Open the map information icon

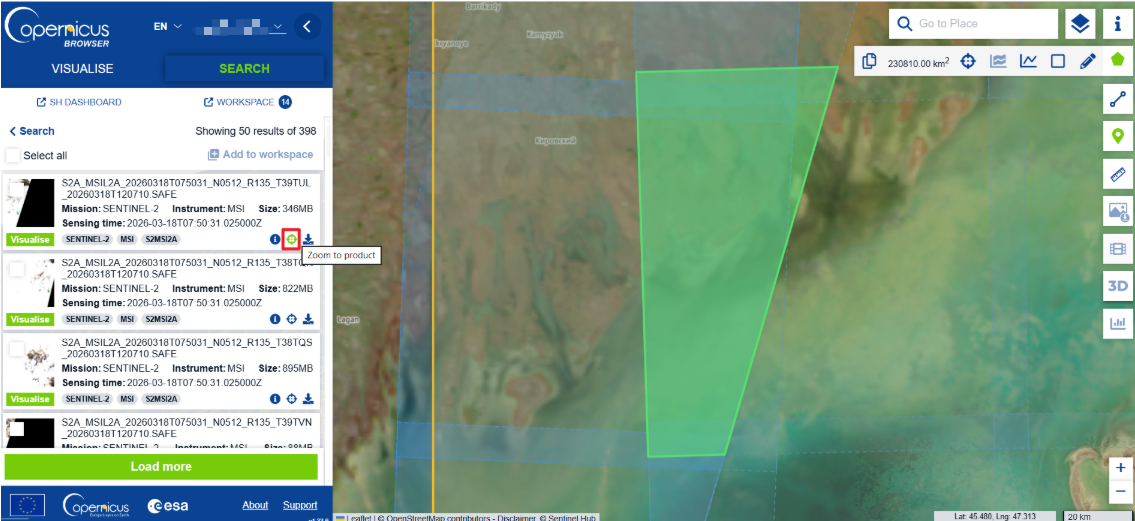[1117, 24]
